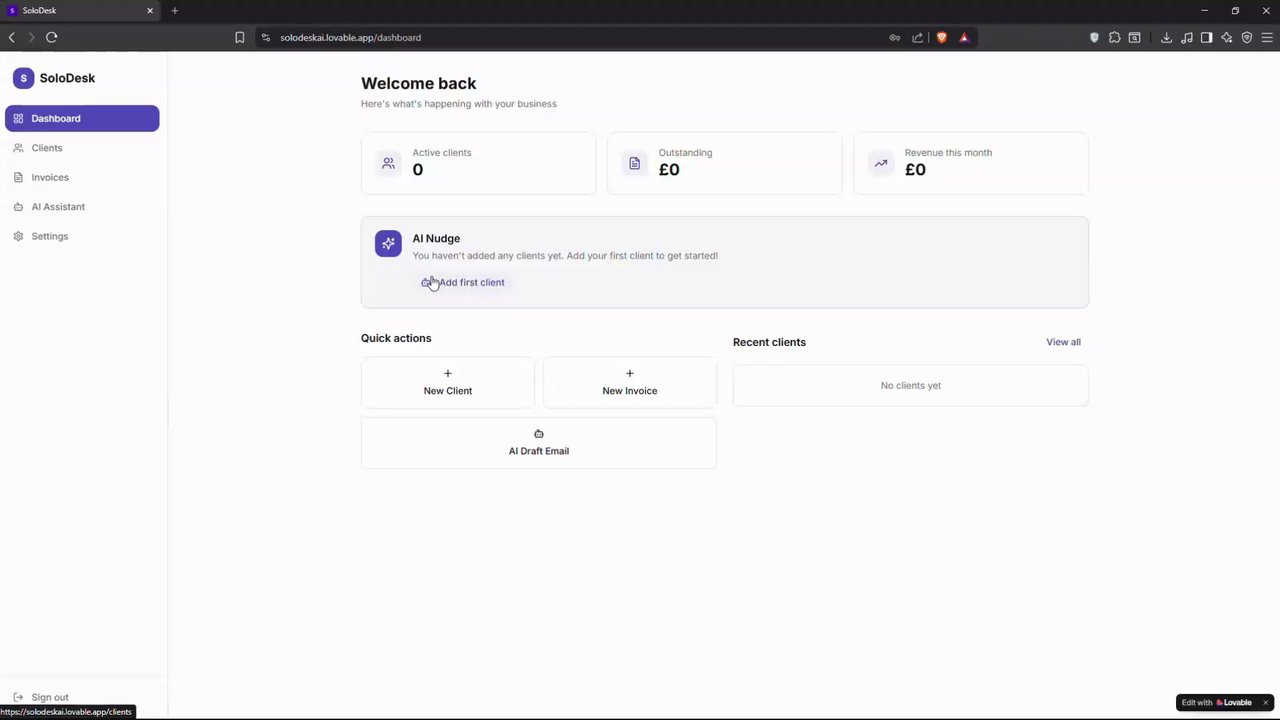
Task: Open a new browser tab
Action: [174, 10]
